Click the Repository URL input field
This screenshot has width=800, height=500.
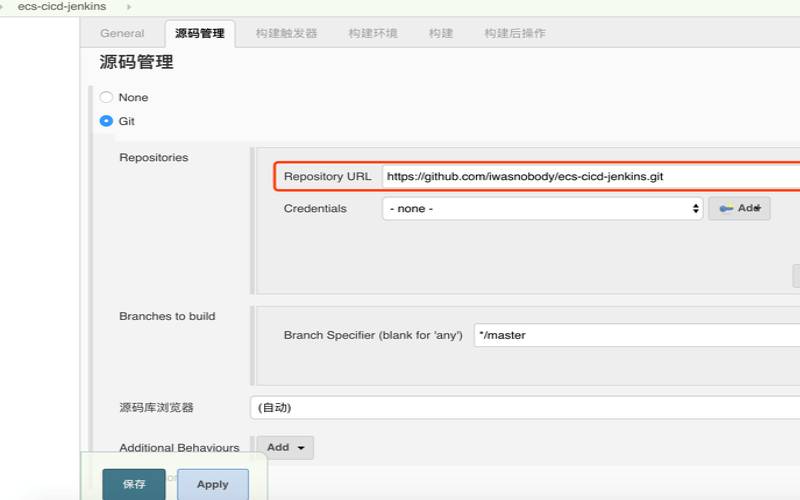[591, 177]
